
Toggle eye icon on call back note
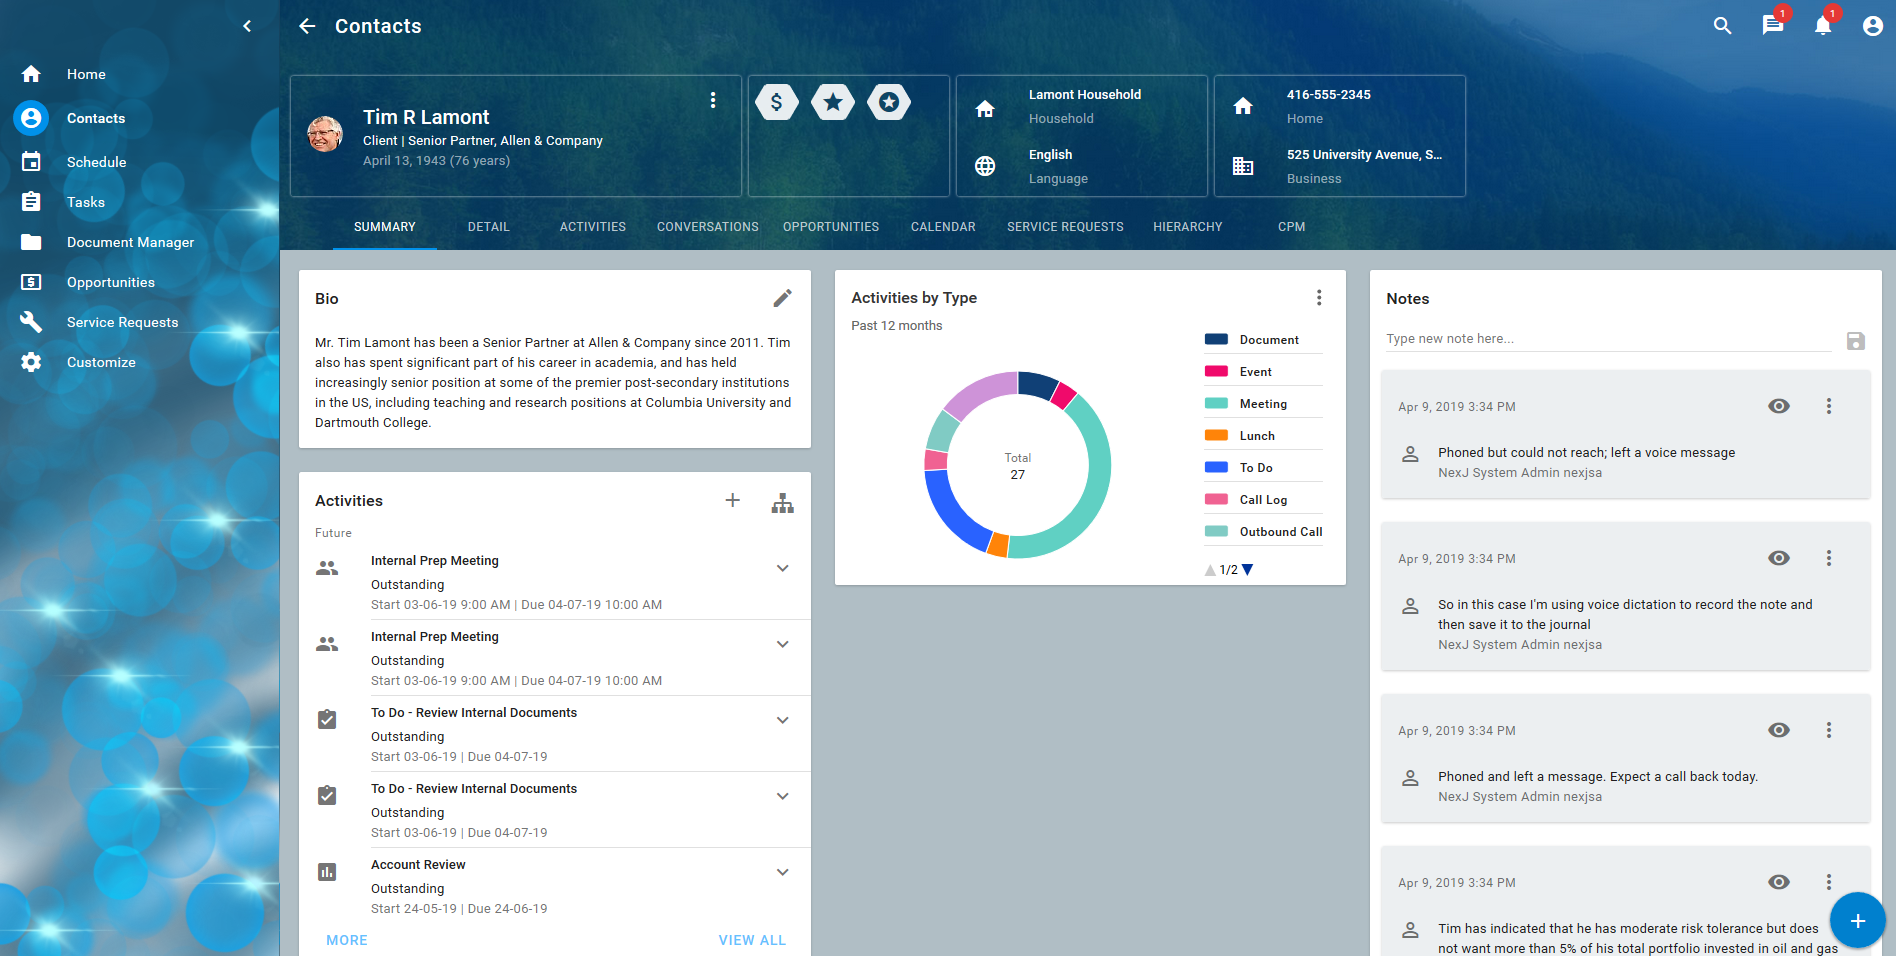pyautogui.click(x=1778, y=730)
